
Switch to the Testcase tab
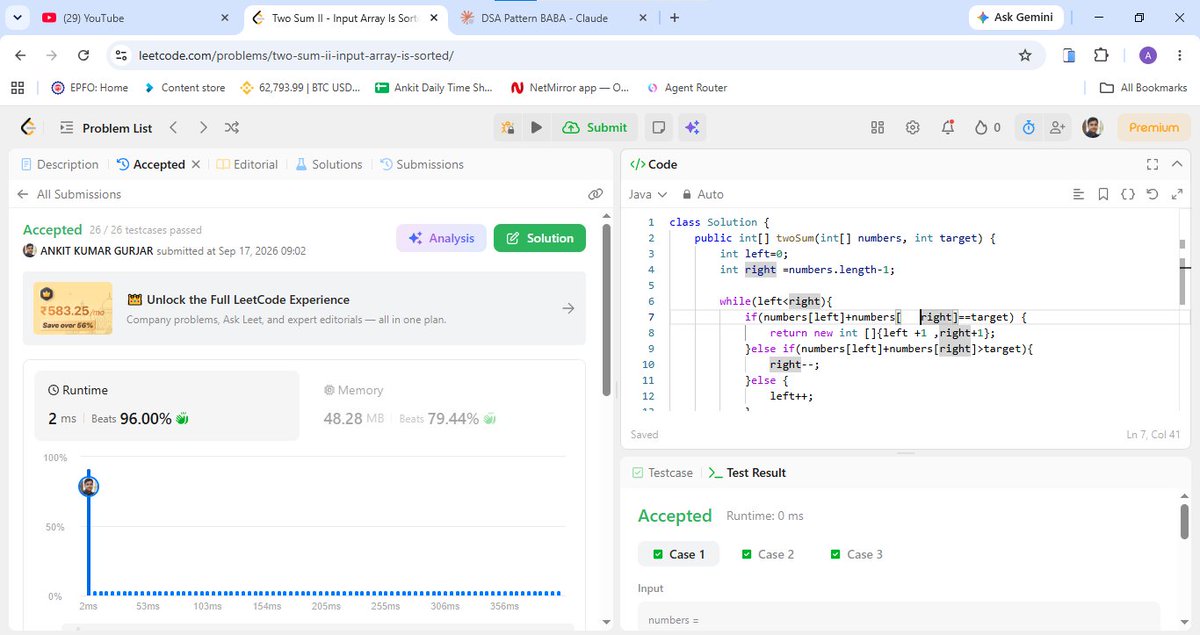pos(662,472)
